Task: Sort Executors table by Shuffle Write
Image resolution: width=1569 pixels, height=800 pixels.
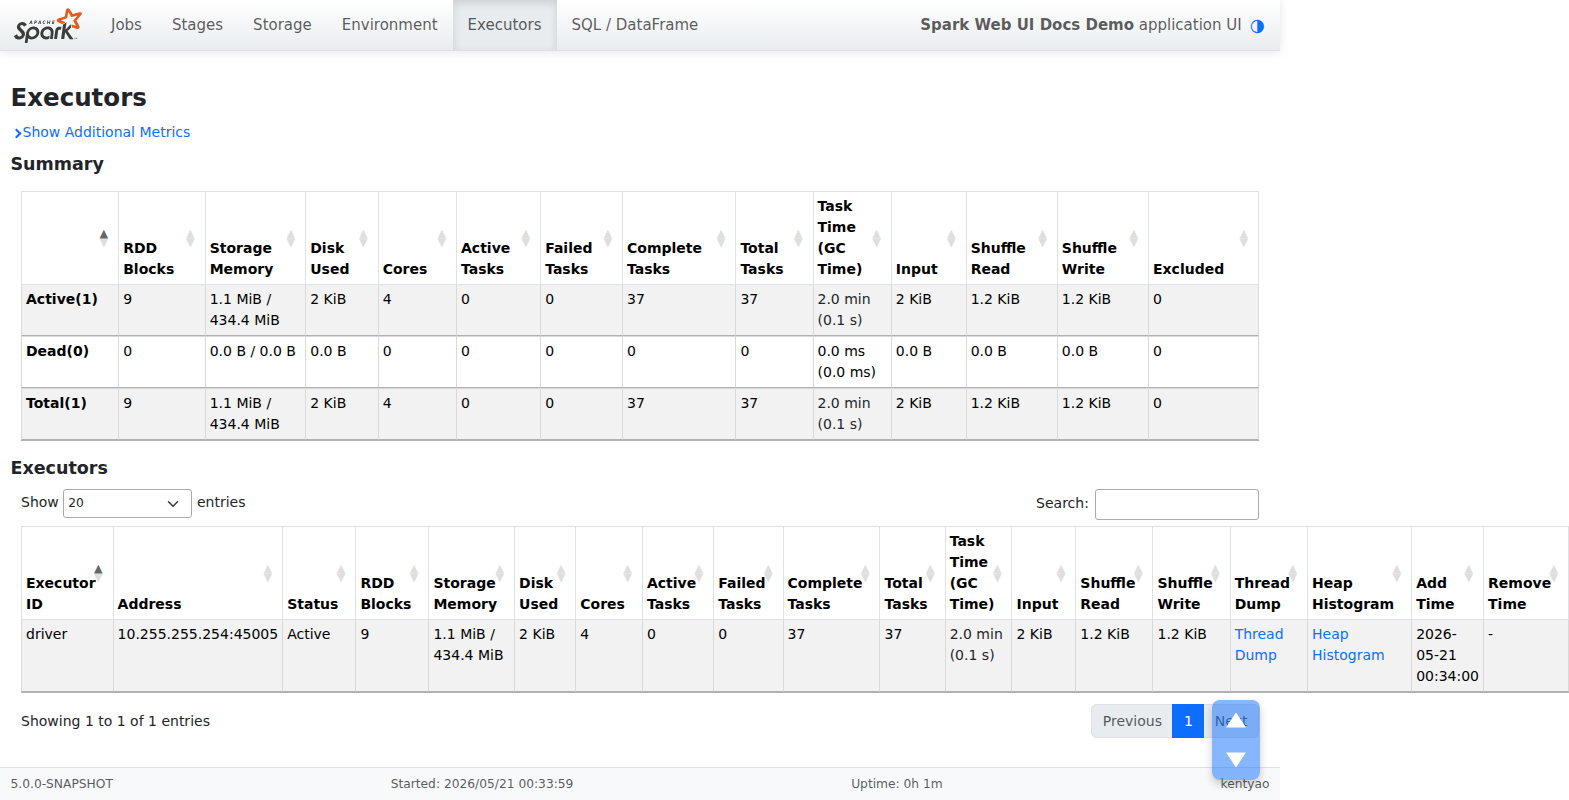Action: [x=1191, y=573]
